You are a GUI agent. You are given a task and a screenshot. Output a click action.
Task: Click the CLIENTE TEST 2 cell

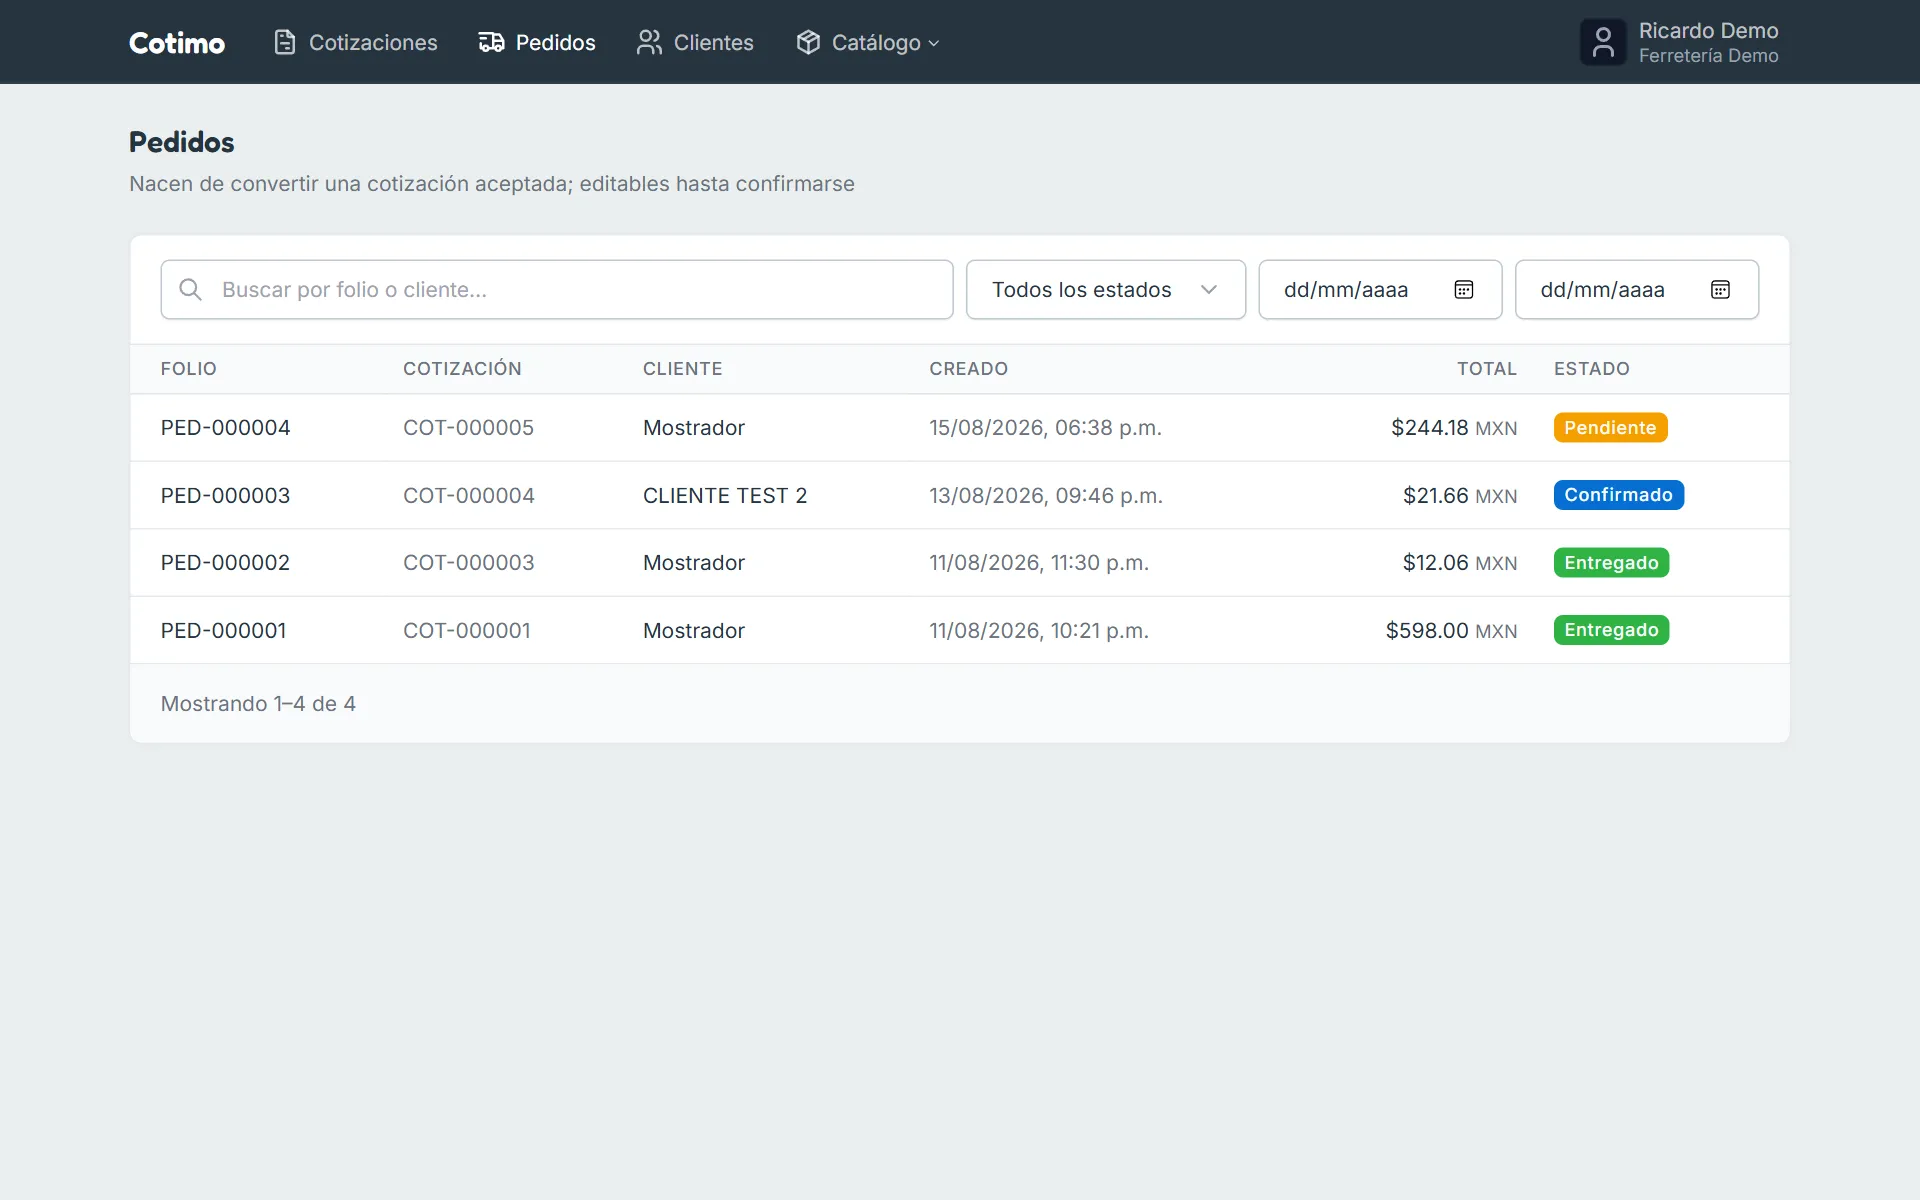725,496
